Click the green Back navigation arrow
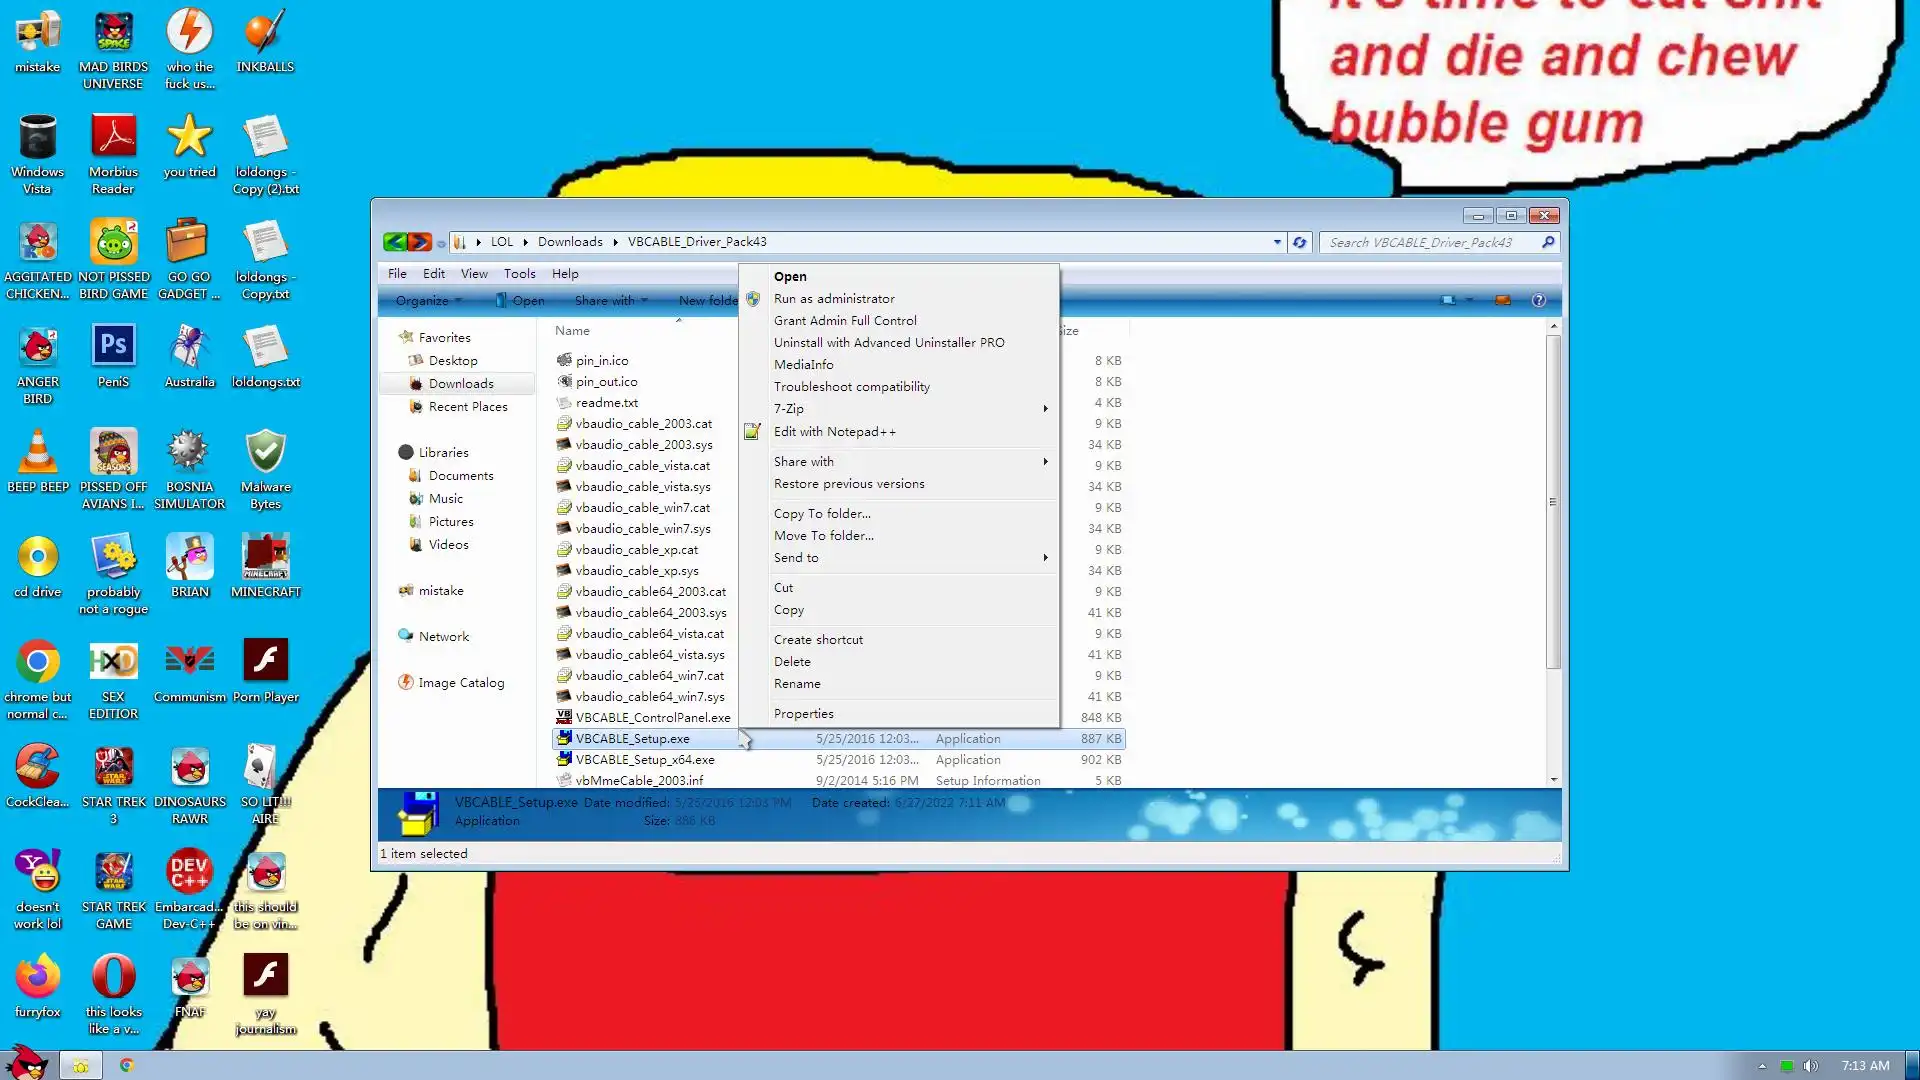1920x1080 pixels. click(395, 242)
